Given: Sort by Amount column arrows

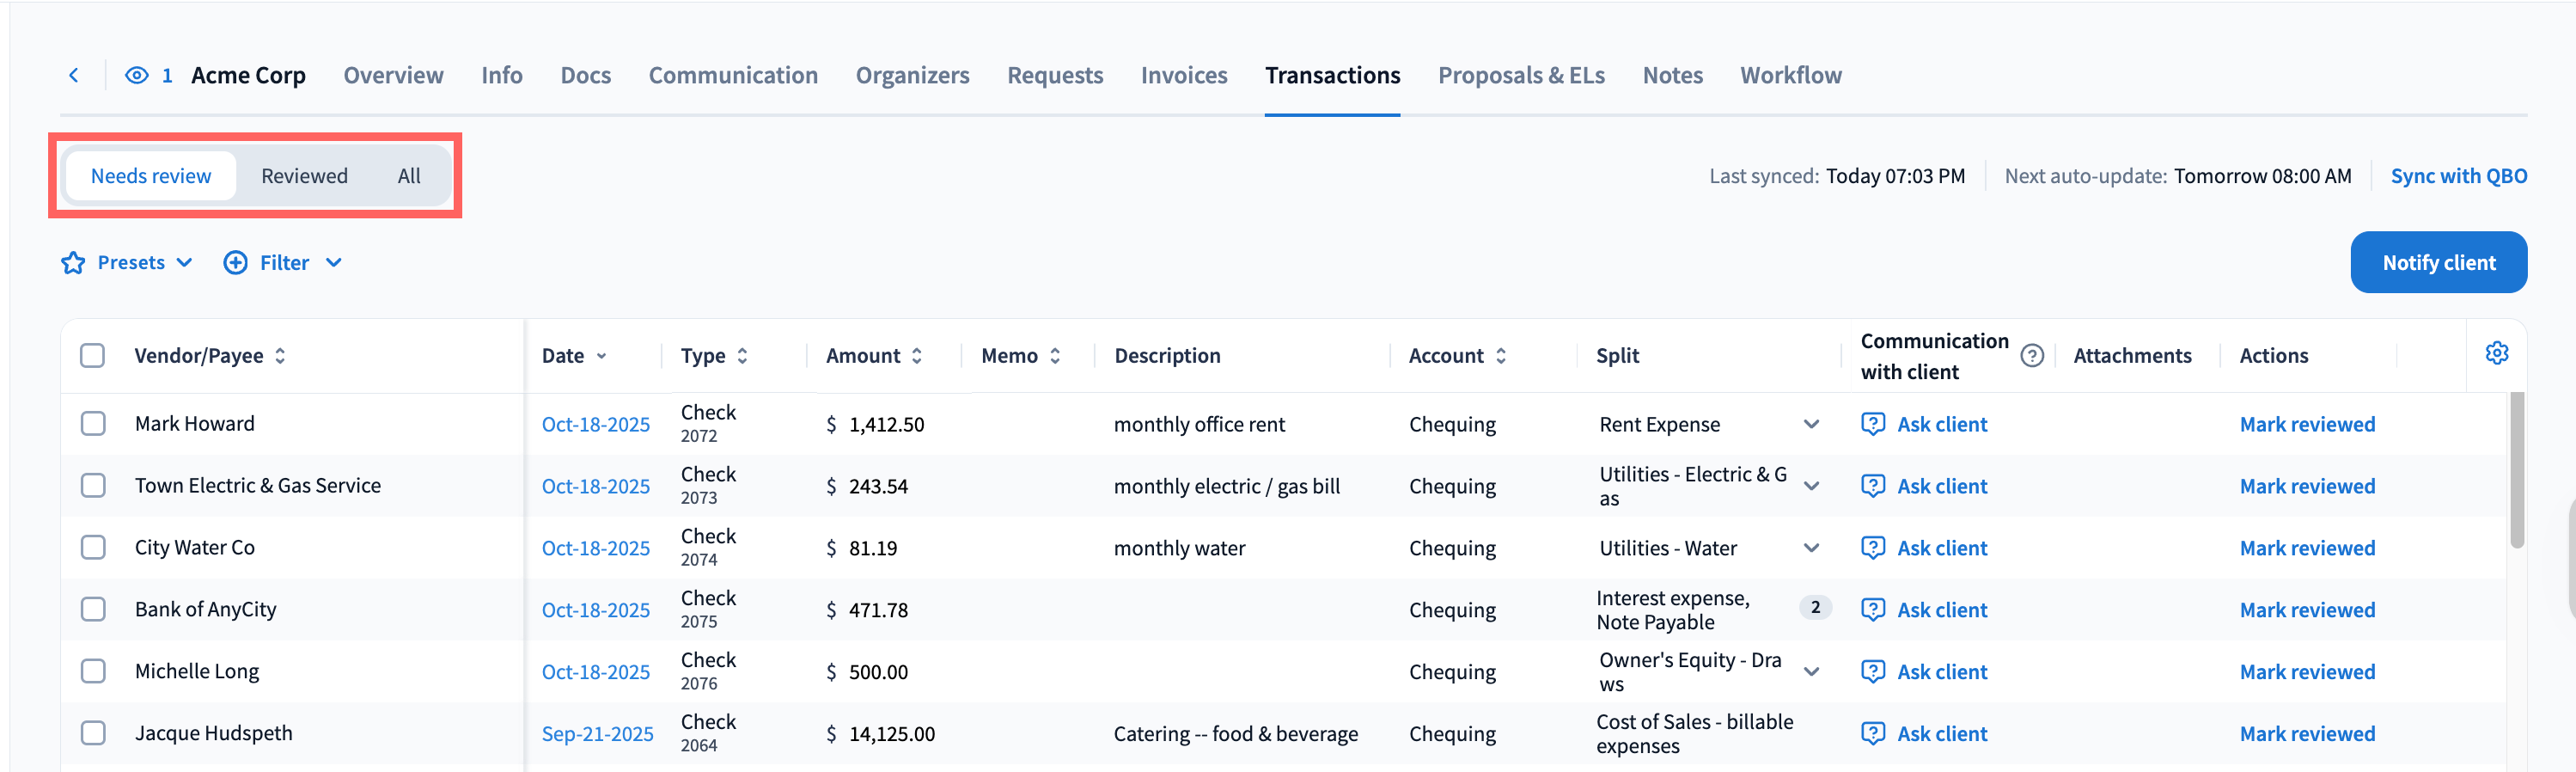Looking at the screenshot, I should coord(916,356).
